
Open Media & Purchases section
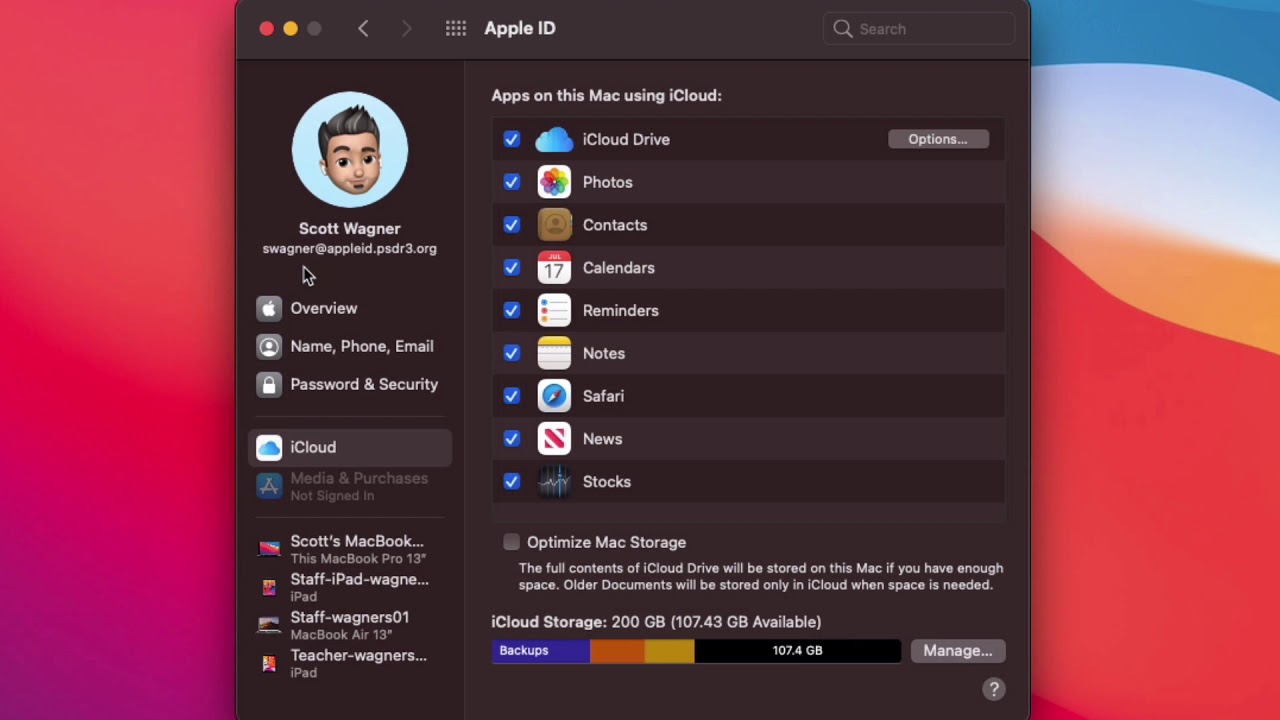(x=349, y=486)
